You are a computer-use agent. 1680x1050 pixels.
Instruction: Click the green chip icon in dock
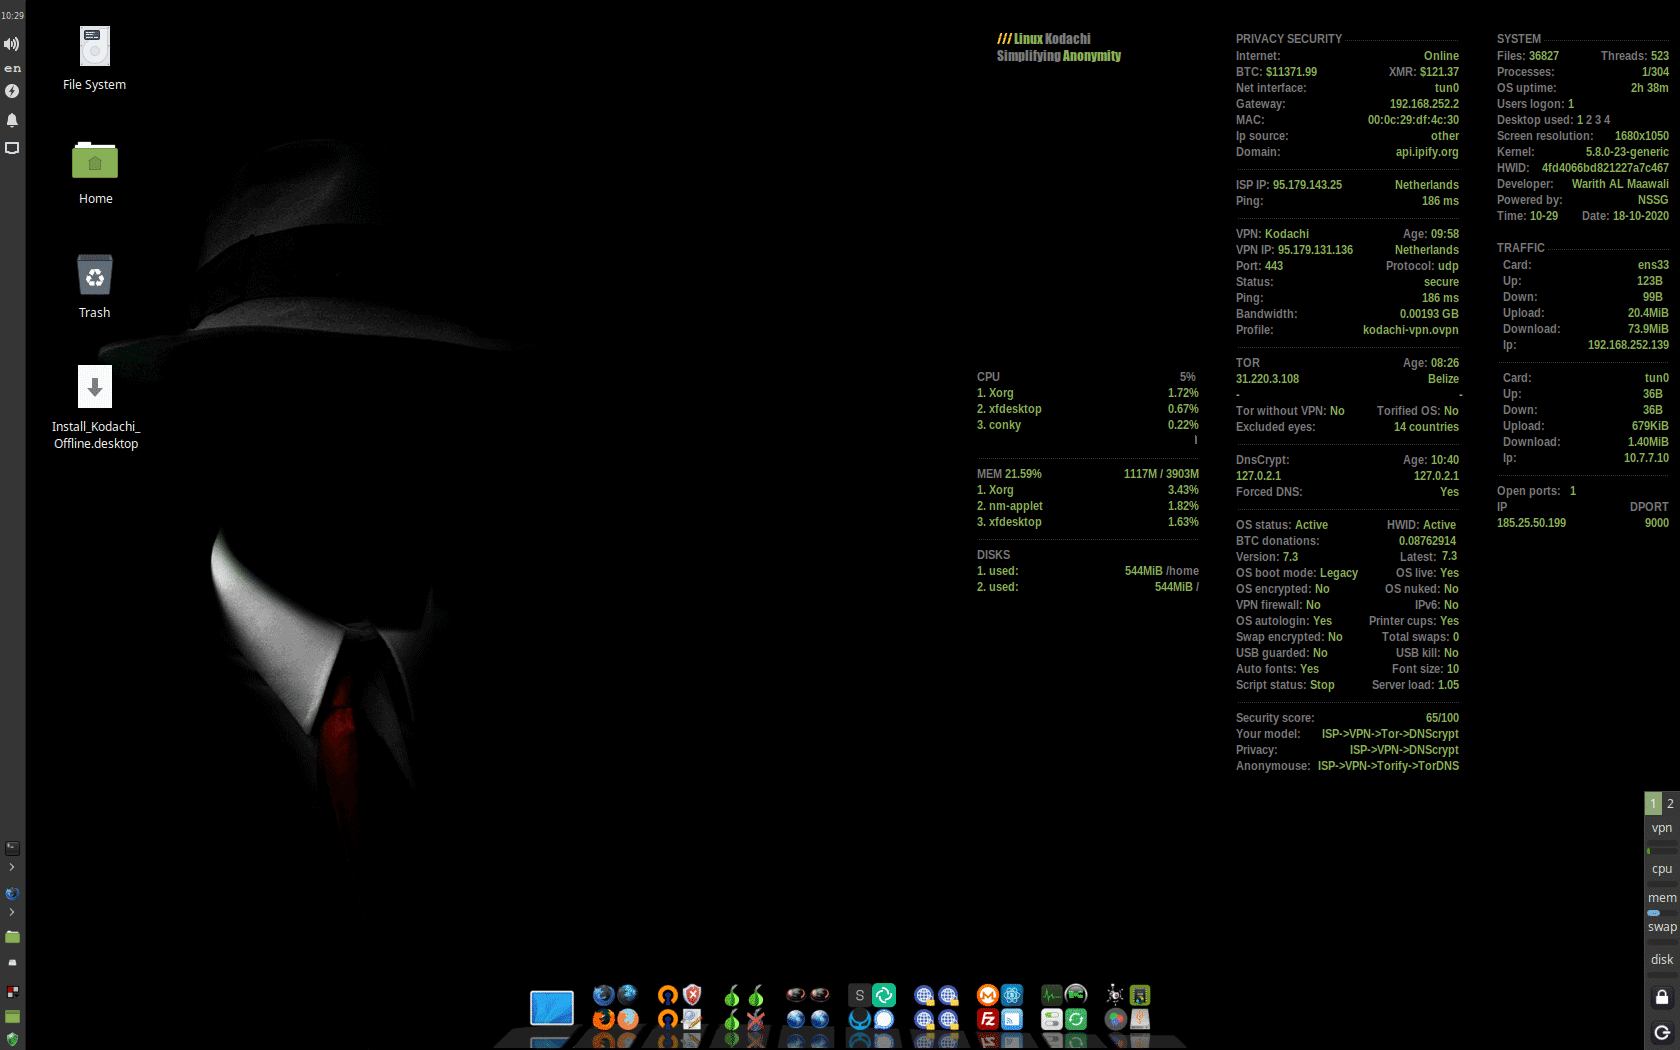click(x=1140, y=995)
